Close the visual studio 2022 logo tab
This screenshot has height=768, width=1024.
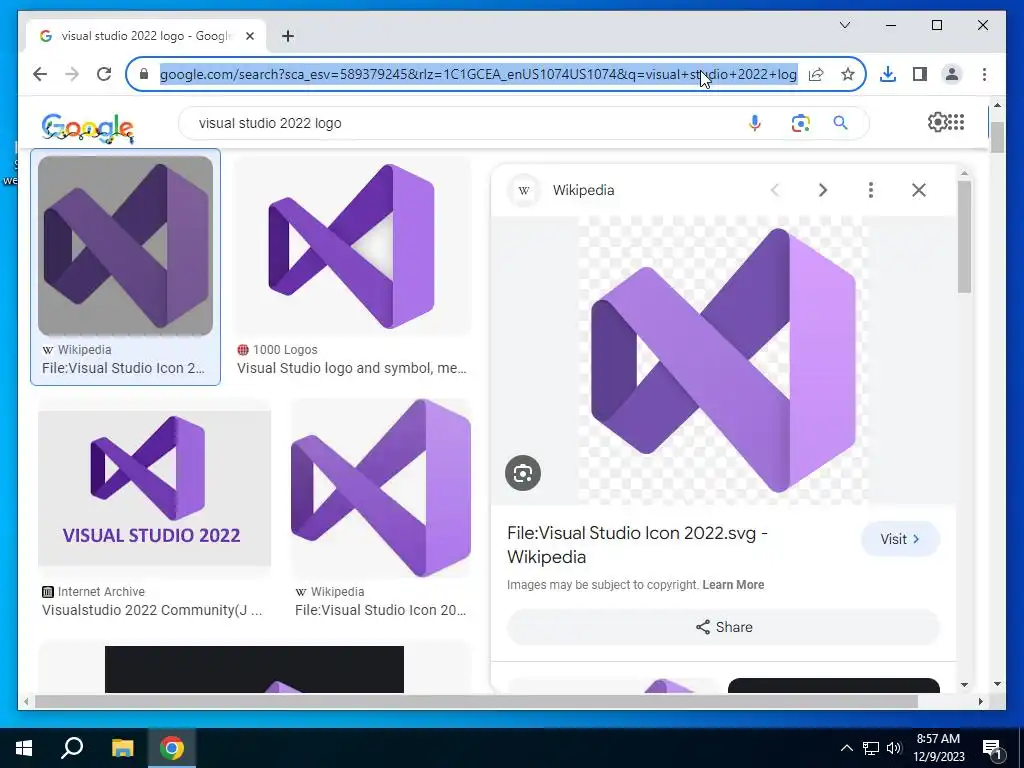[x=249, y=36]
